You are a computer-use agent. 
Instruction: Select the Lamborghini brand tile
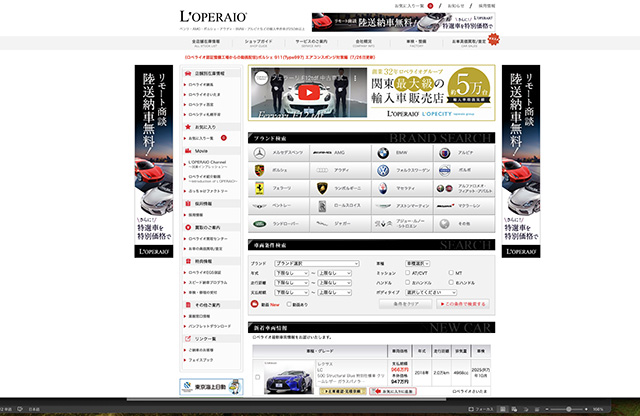point(340,188)
